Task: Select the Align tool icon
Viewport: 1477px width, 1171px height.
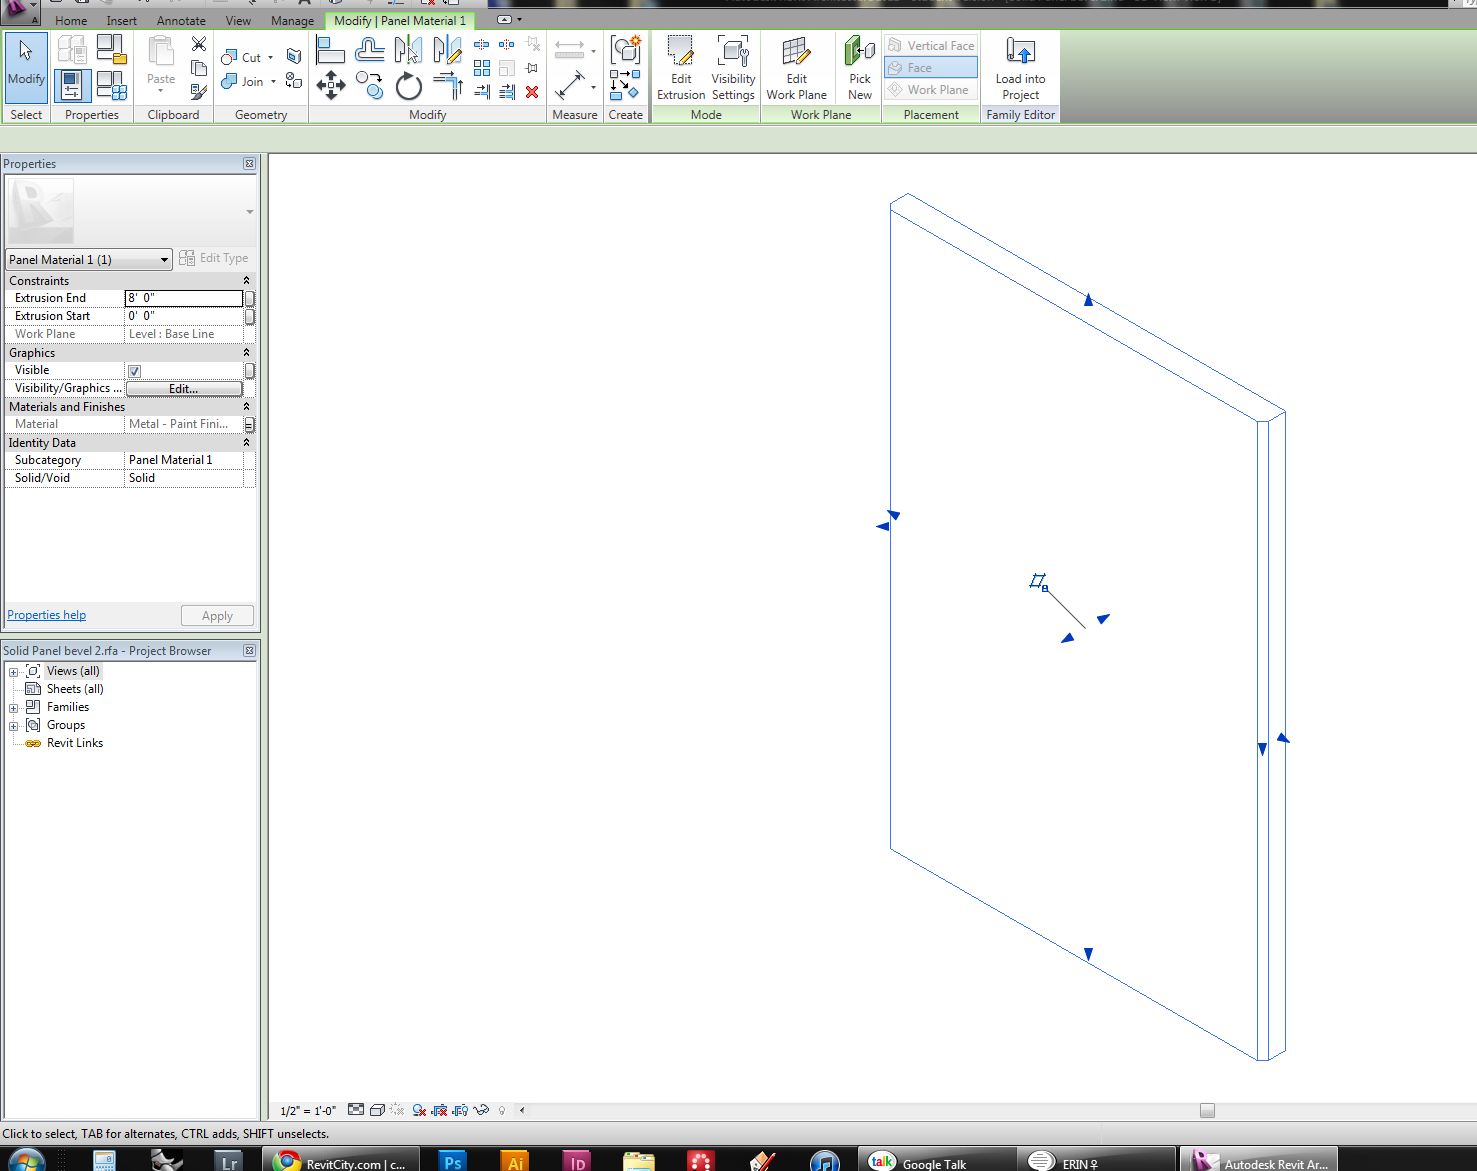Action: pyautogui.click(x=330, y=49)
